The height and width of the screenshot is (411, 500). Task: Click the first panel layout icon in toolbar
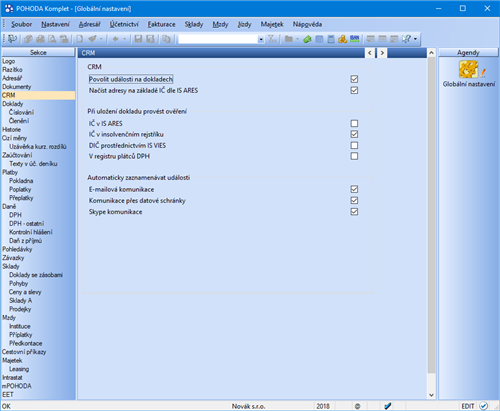click(x=370, y=39)
